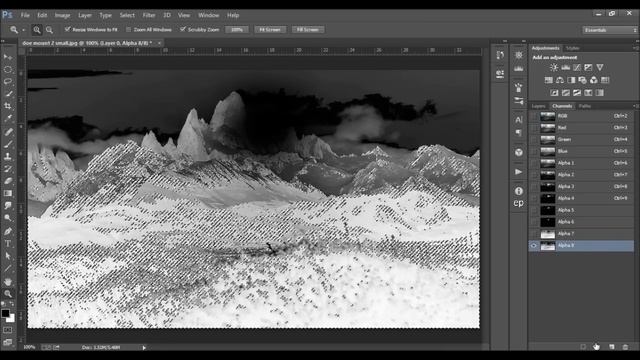
Task: Select the Eraser tool
Action: 8,181
